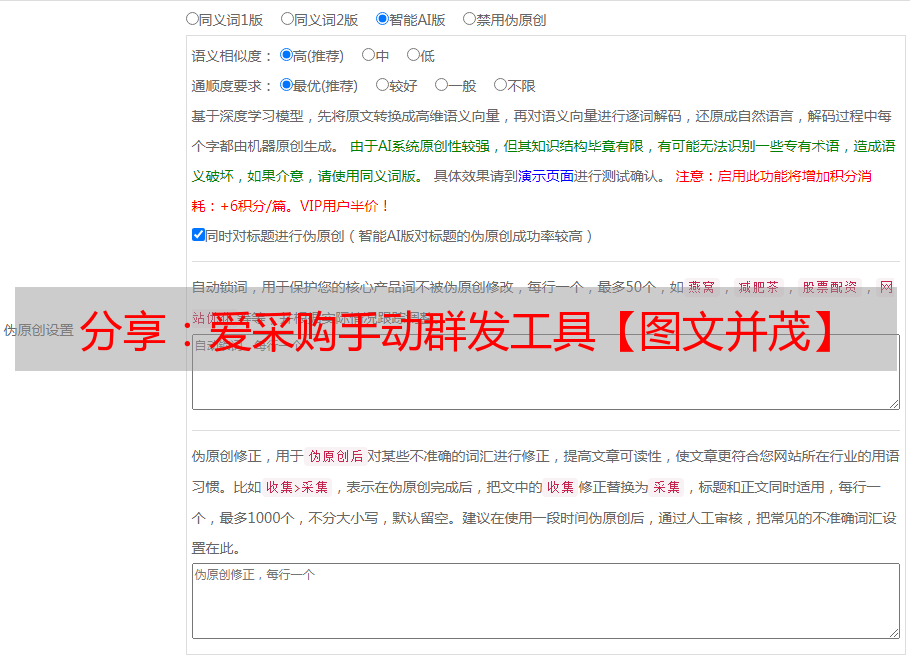Click the resize handle of 自动锁词 textarea

click(894, 404)
